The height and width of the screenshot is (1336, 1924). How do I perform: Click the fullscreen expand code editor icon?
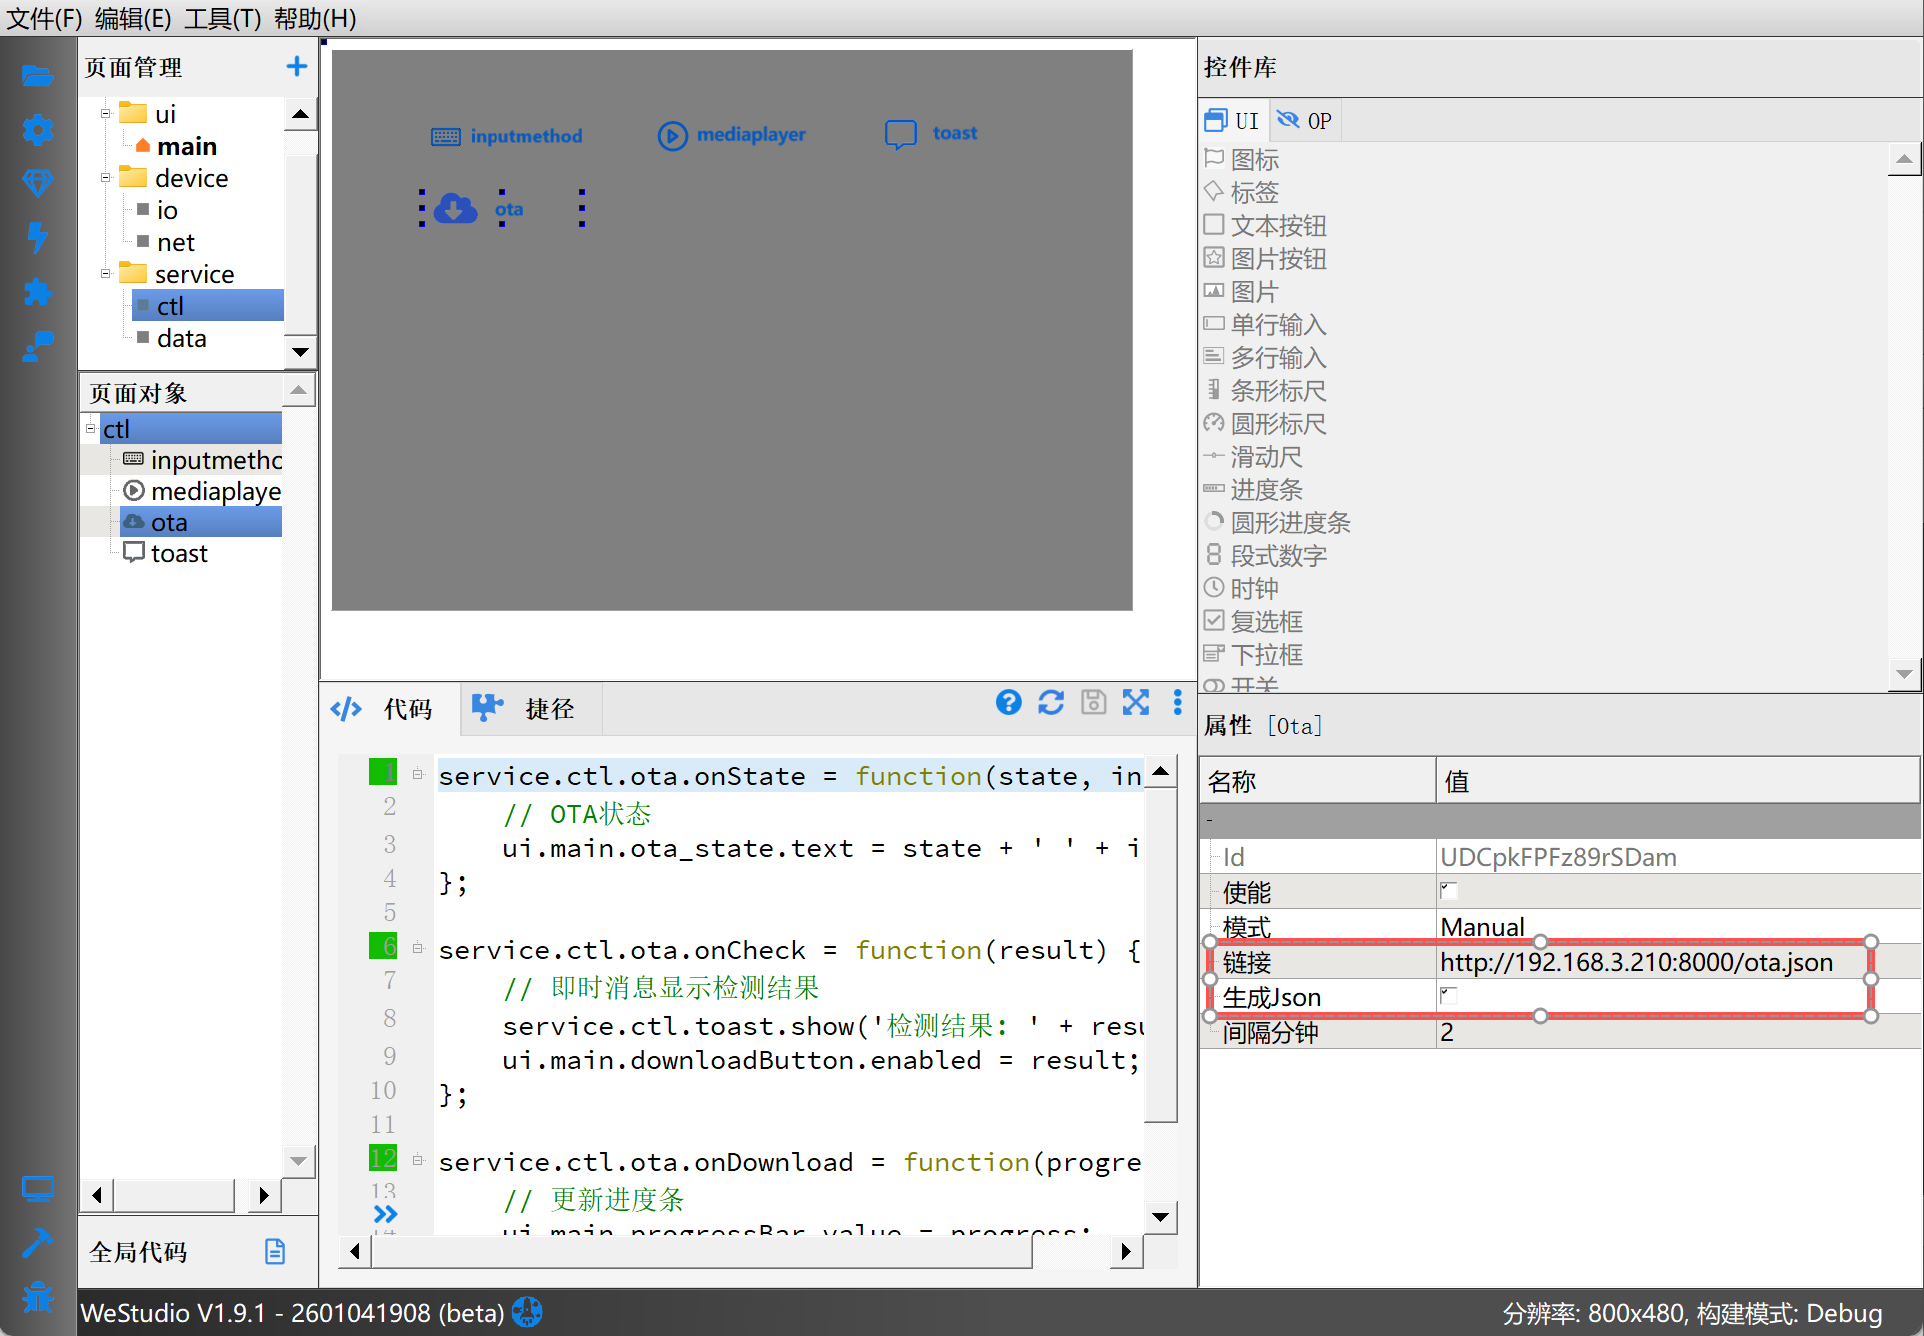point(1136,703)
